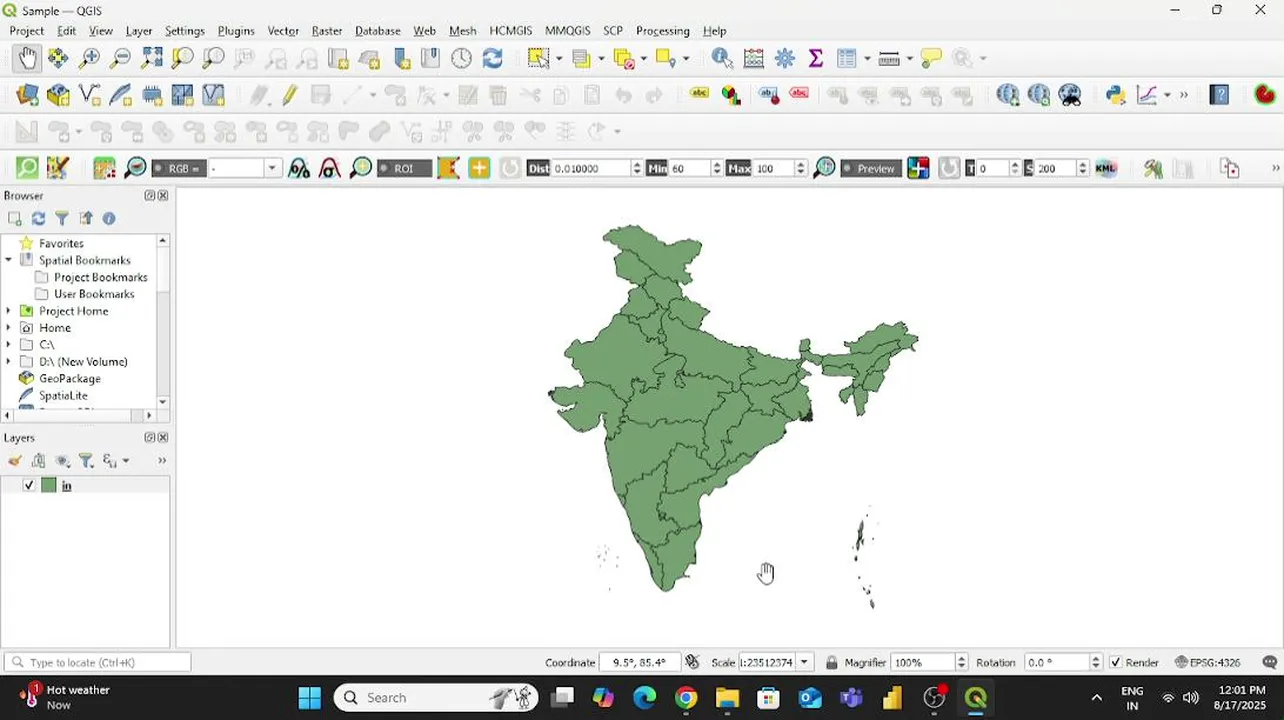Open the Project menu
Image resolution: width=1284 pixels, height=720 pixels.
[x=27, y=31]
